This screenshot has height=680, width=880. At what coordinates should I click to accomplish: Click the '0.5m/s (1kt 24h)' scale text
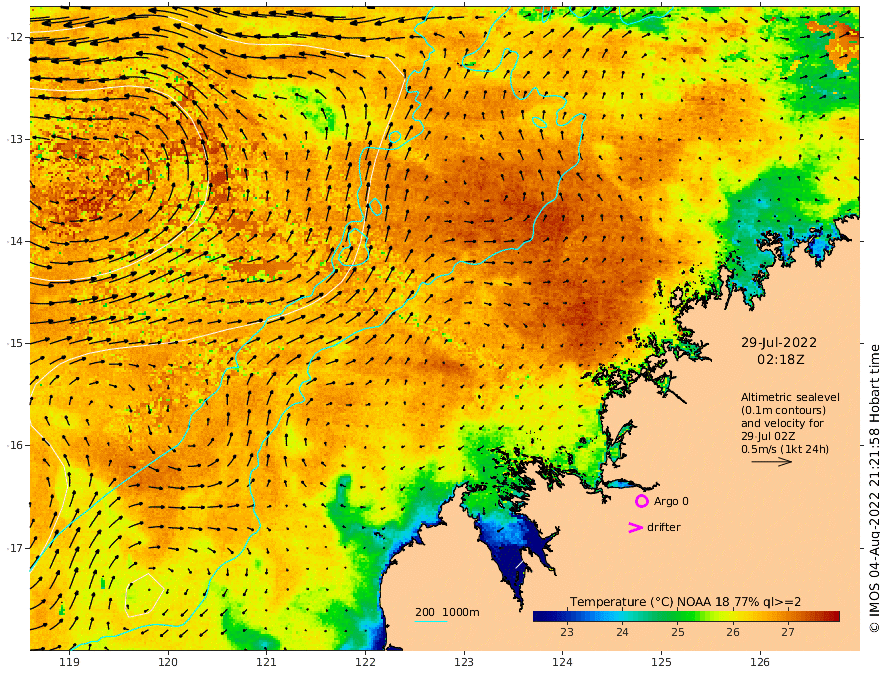(x=785, y=449)
